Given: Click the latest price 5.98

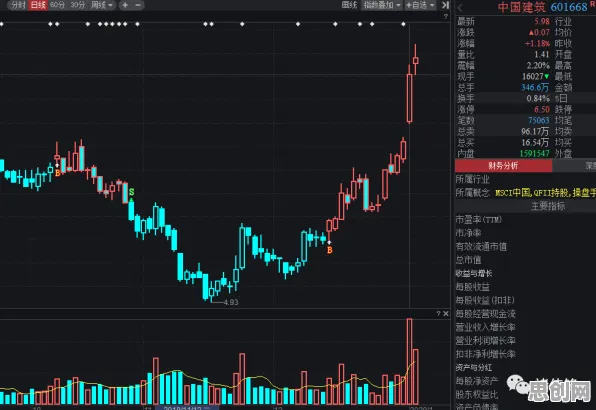Looking at the screenshot, I should point(542,22).
